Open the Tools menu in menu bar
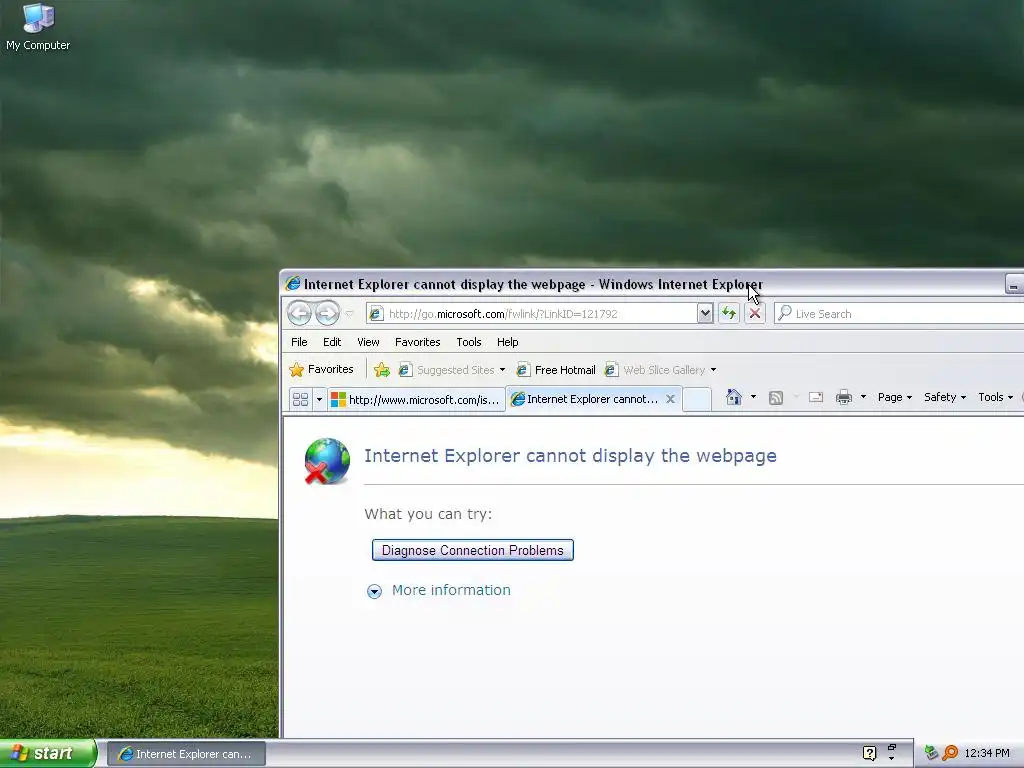The height and width of the screenshot is (768, 1024). (469, 342)
